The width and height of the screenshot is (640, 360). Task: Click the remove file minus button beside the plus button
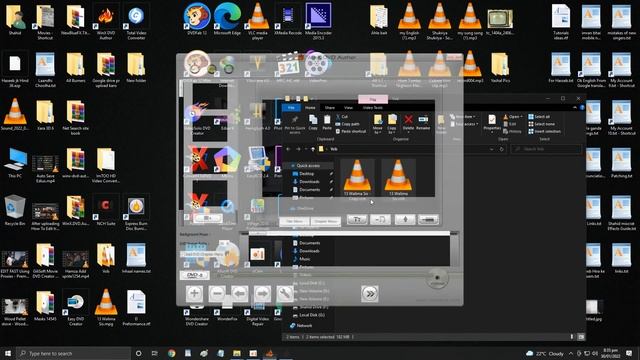coord(217,293)
